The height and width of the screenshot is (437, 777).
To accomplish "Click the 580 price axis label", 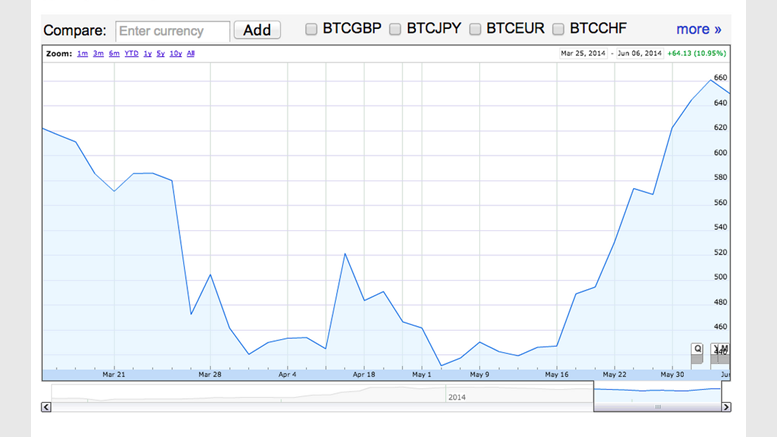I will coord(721,177).
